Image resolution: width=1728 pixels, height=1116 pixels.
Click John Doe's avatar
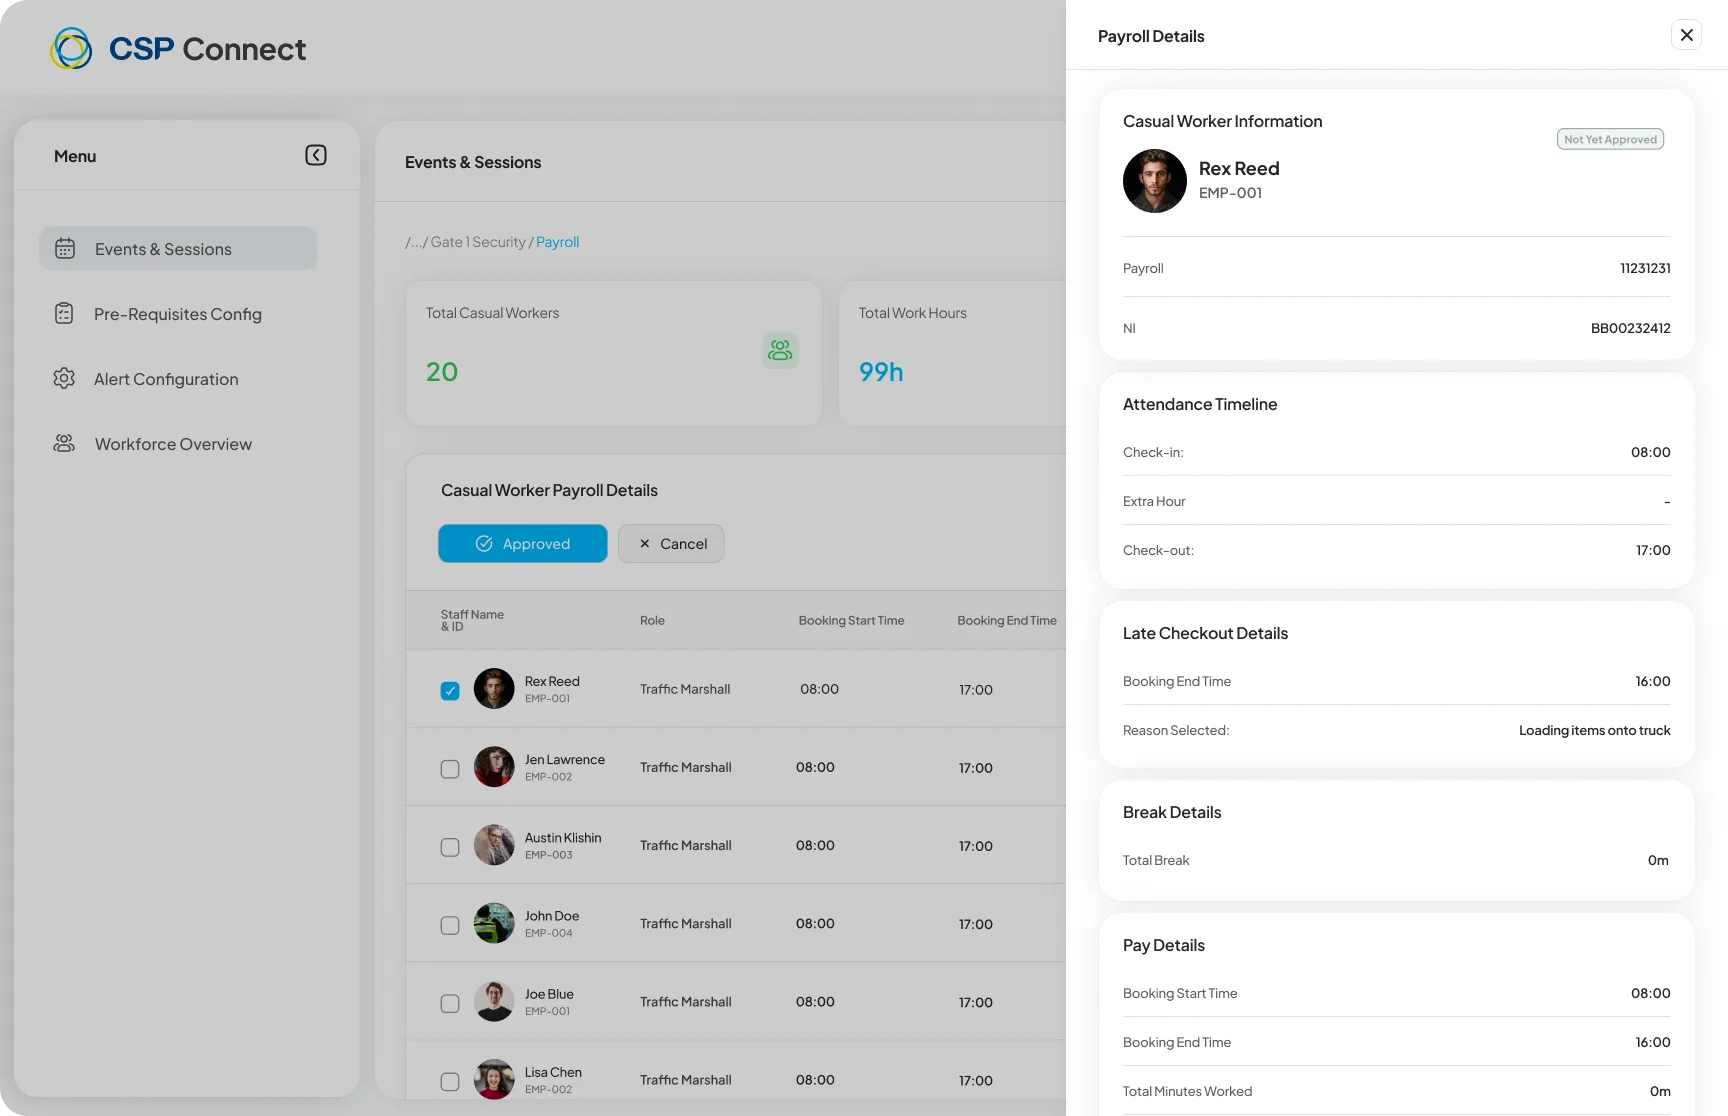[x=494, y=923]
